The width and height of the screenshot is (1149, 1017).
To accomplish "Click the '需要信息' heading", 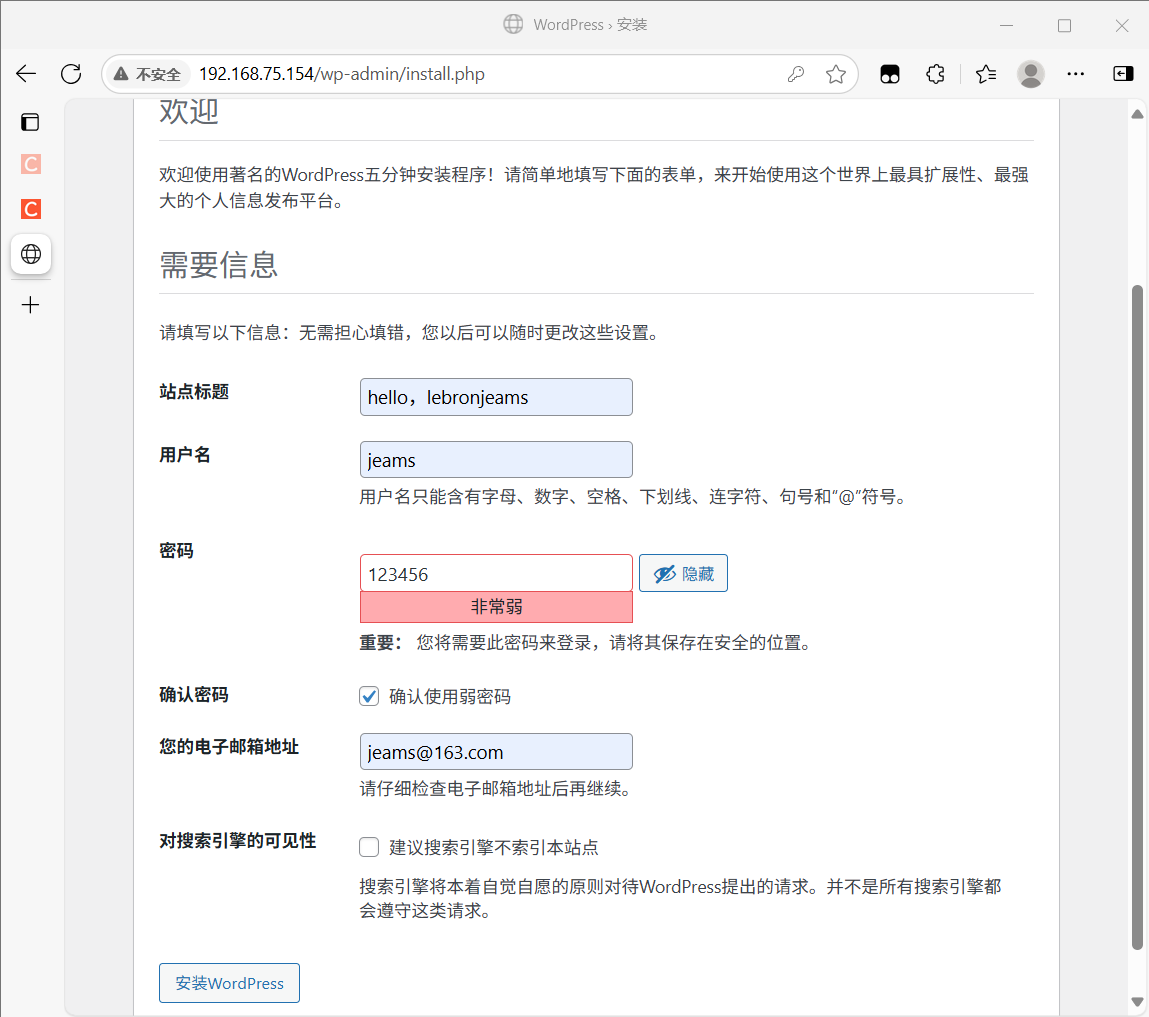I will click(218, 265).
